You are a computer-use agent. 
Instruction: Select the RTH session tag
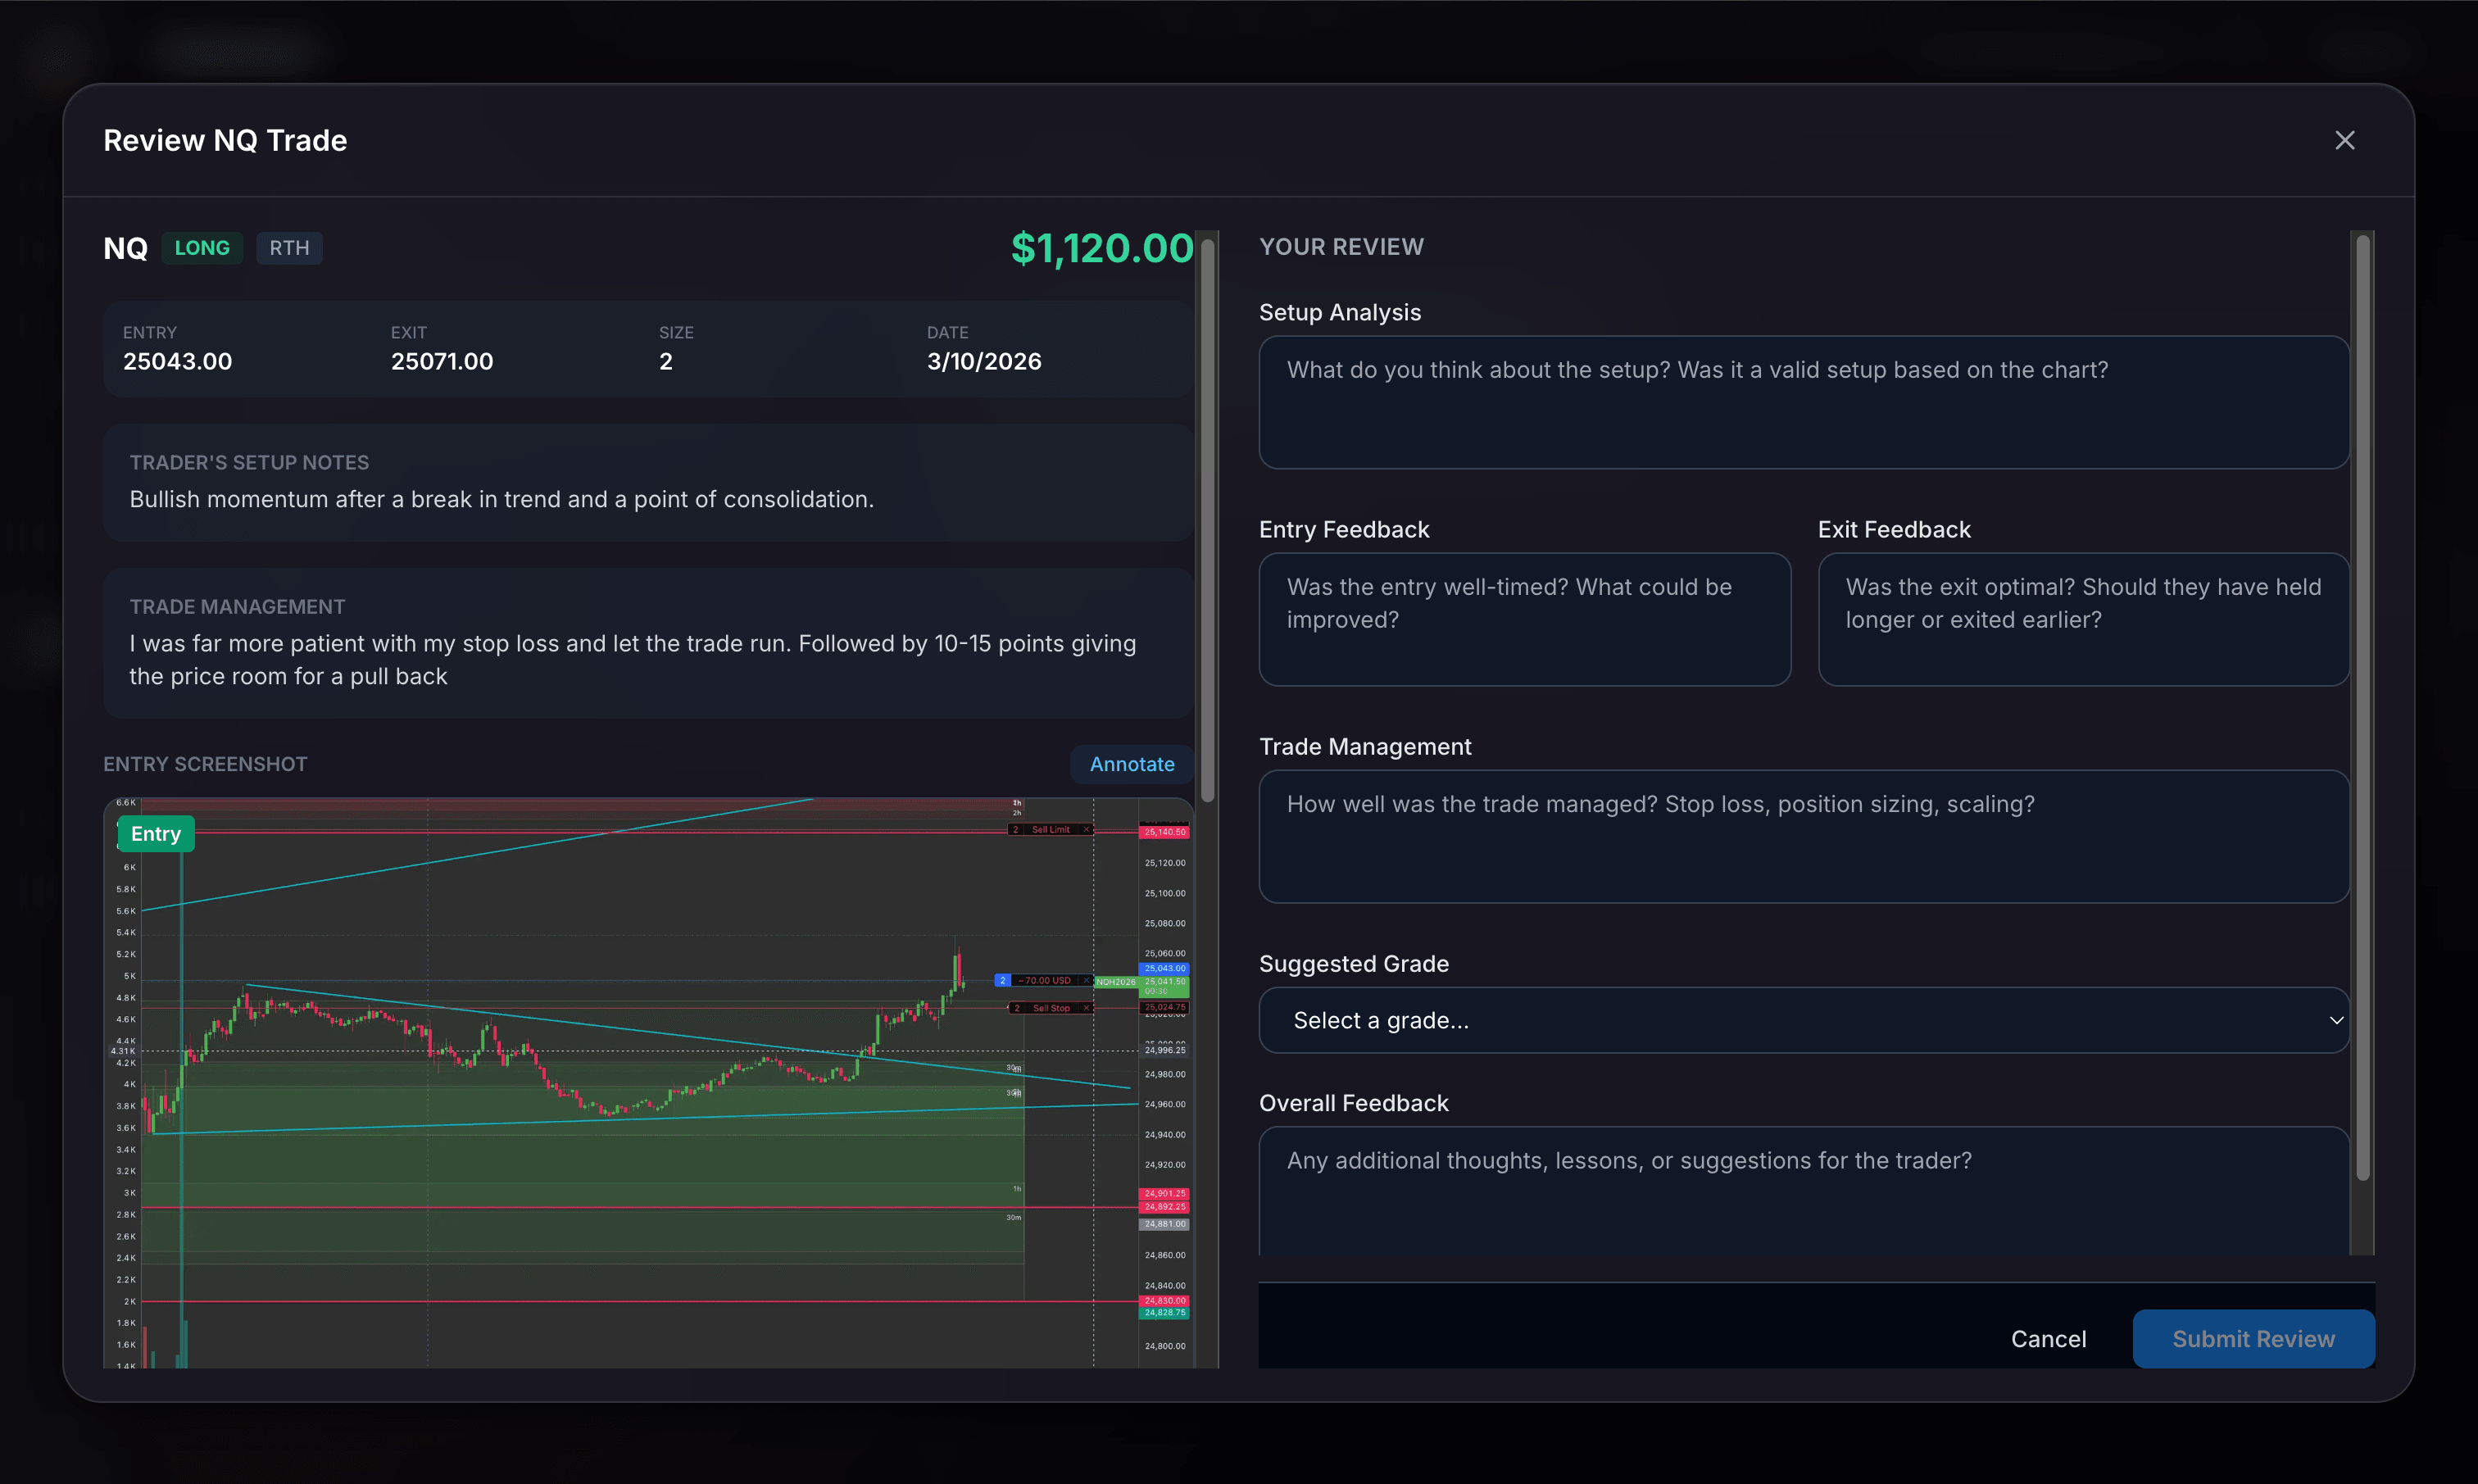(x=289, y=247)
